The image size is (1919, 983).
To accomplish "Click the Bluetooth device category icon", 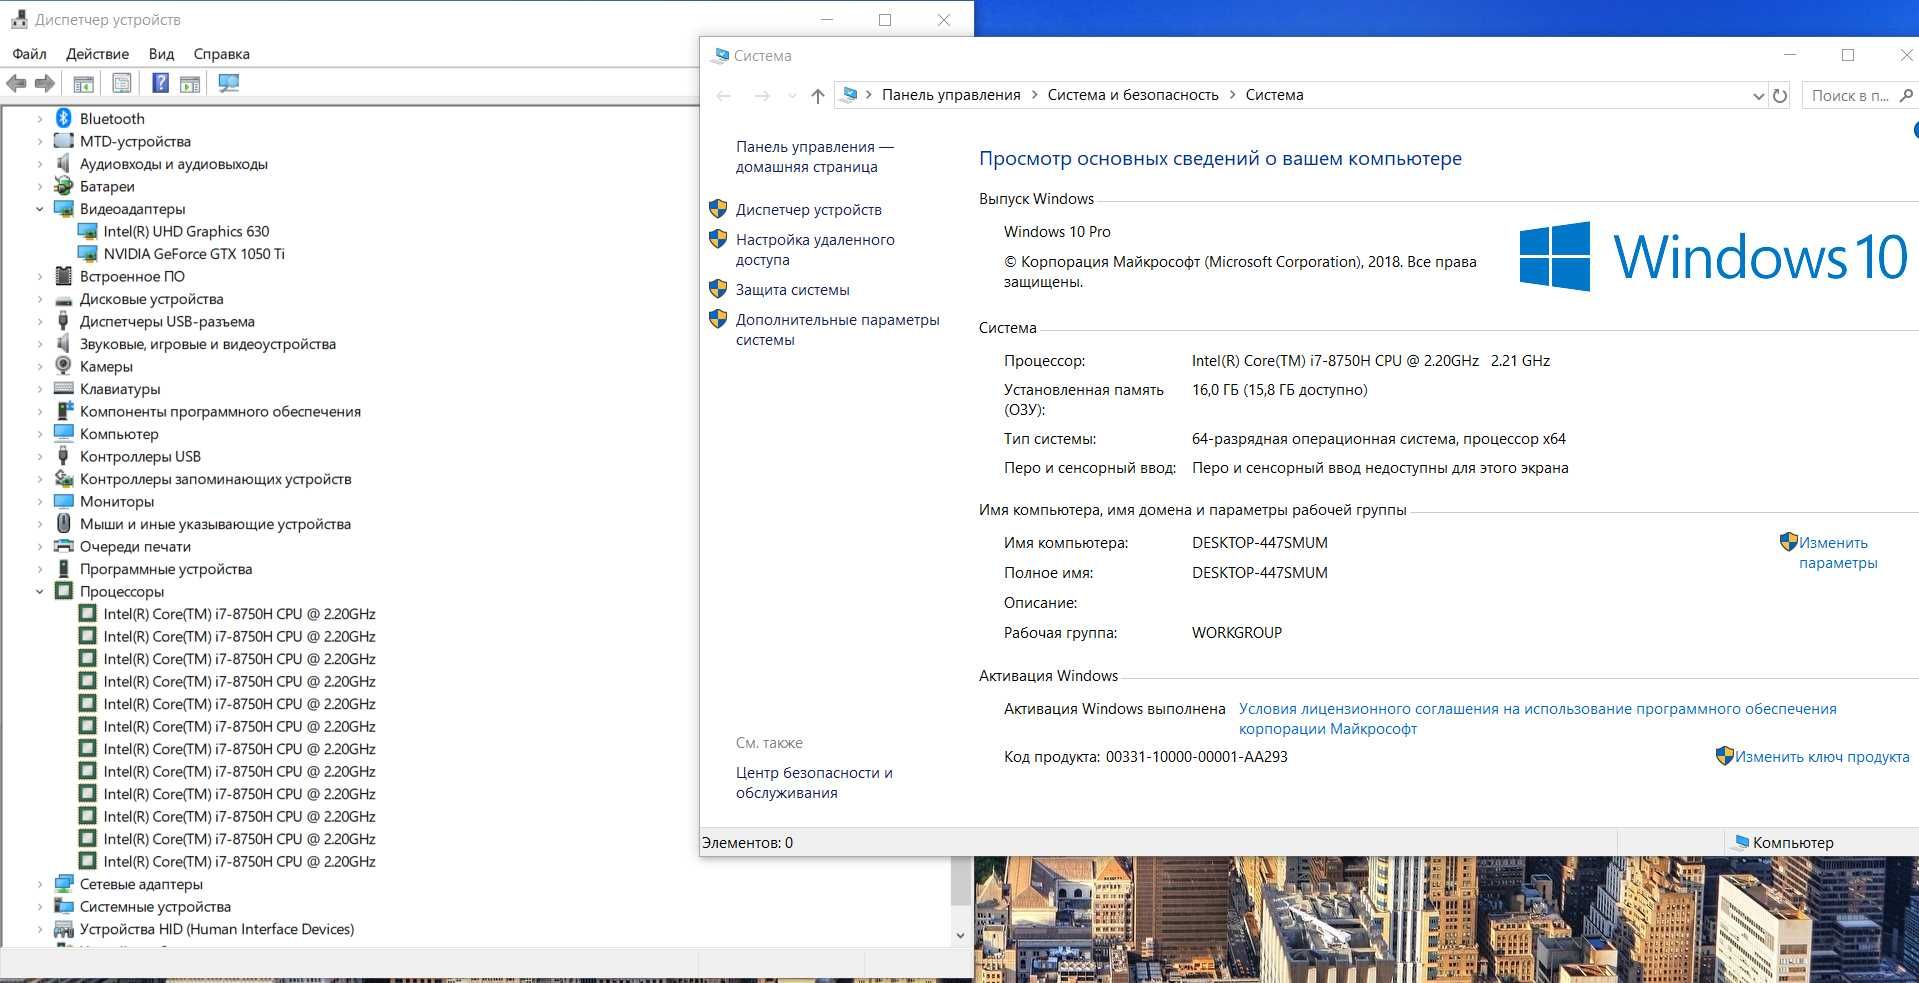I will point(64,118).
